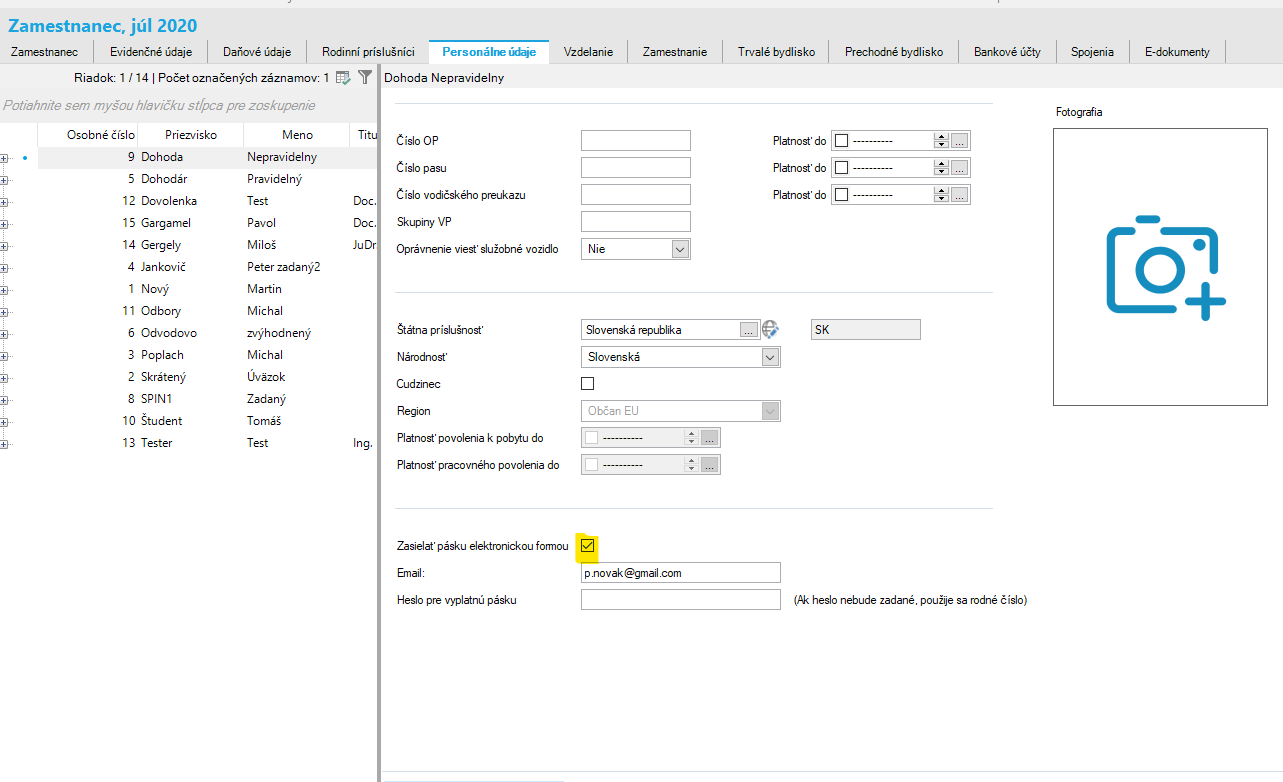The image size is (1283, 782).
Task: Click the Číslo OP input field
Action: [x=636, y=141]
